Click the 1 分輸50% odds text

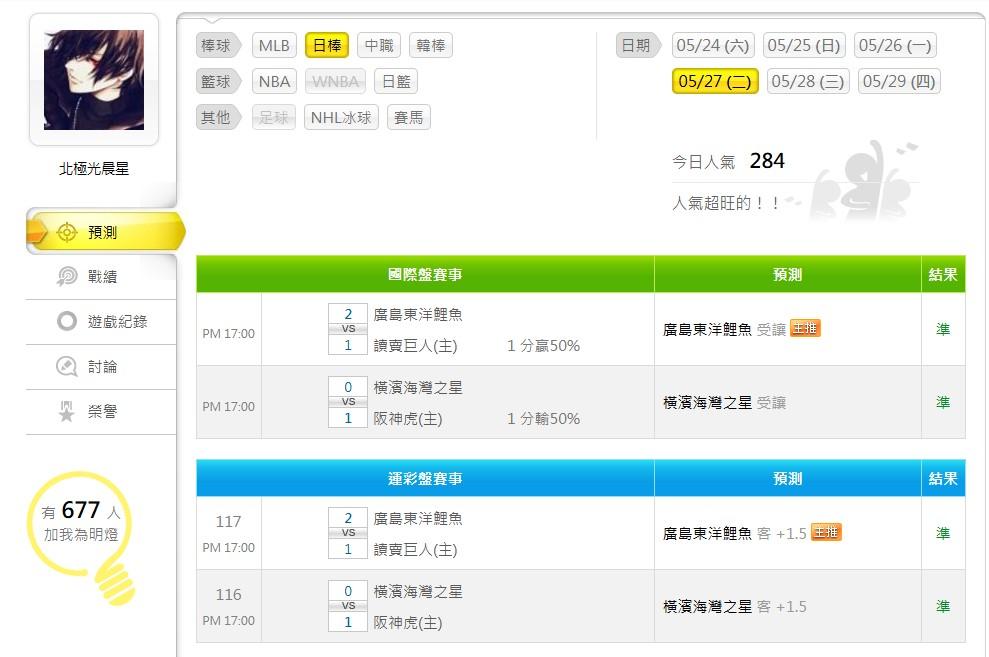[x=544, y=419]
